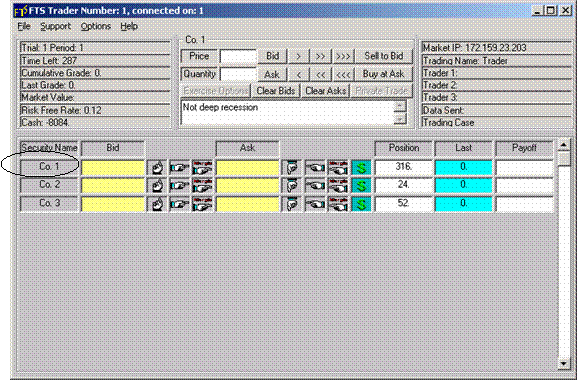Viewport: 577px width, 380px height.
Task: Click the securities list scroll-down arrow
Action: (564, 363)
